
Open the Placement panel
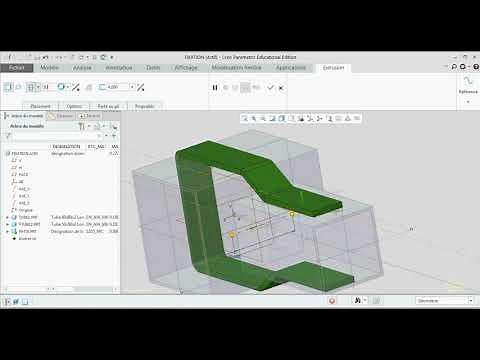(x=40, y=106)
